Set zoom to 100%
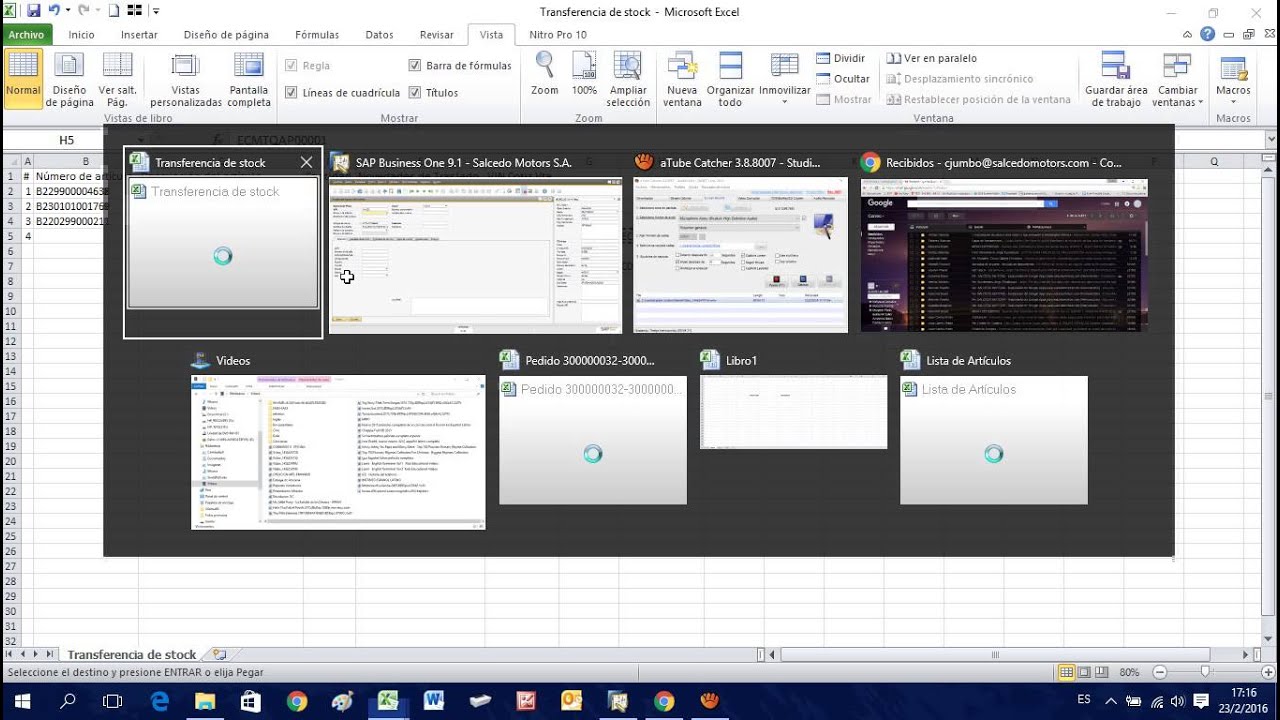This screenshot has width=1280, height=720. (584, 74)
